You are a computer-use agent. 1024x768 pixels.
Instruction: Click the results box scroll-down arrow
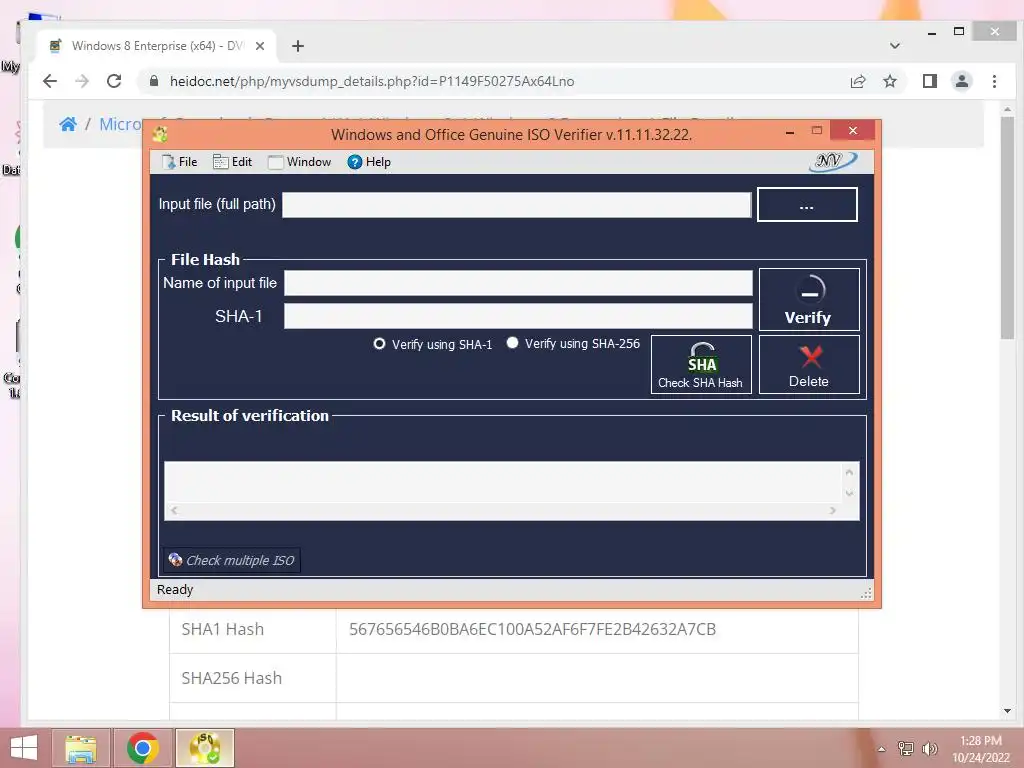849,493
